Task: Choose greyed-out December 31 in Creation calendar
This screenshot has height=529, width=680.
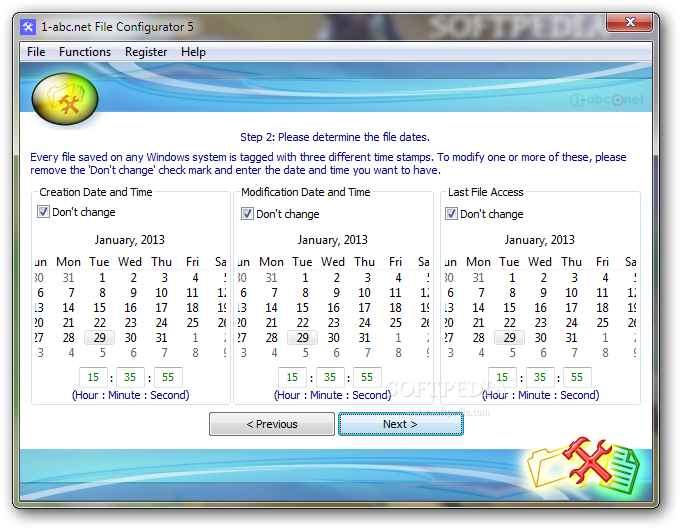Action: click(69, 278)
